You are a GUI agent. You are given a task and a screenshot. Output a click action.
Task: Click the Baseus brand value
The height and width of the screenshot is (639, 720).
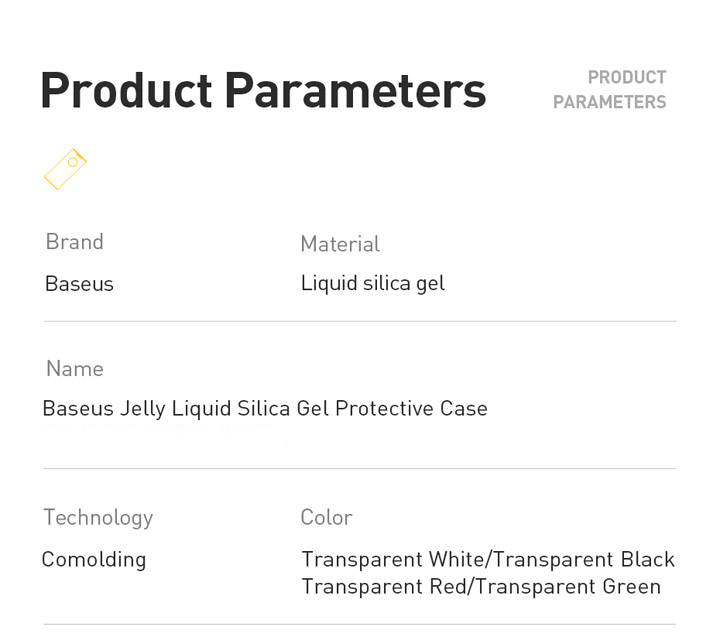pos(79,284)
